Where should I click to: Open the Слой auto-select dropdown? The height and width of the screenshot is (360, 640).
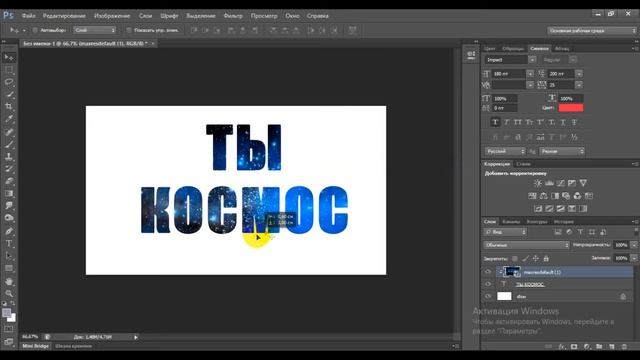pyautogui.click(x=95, y=30)
